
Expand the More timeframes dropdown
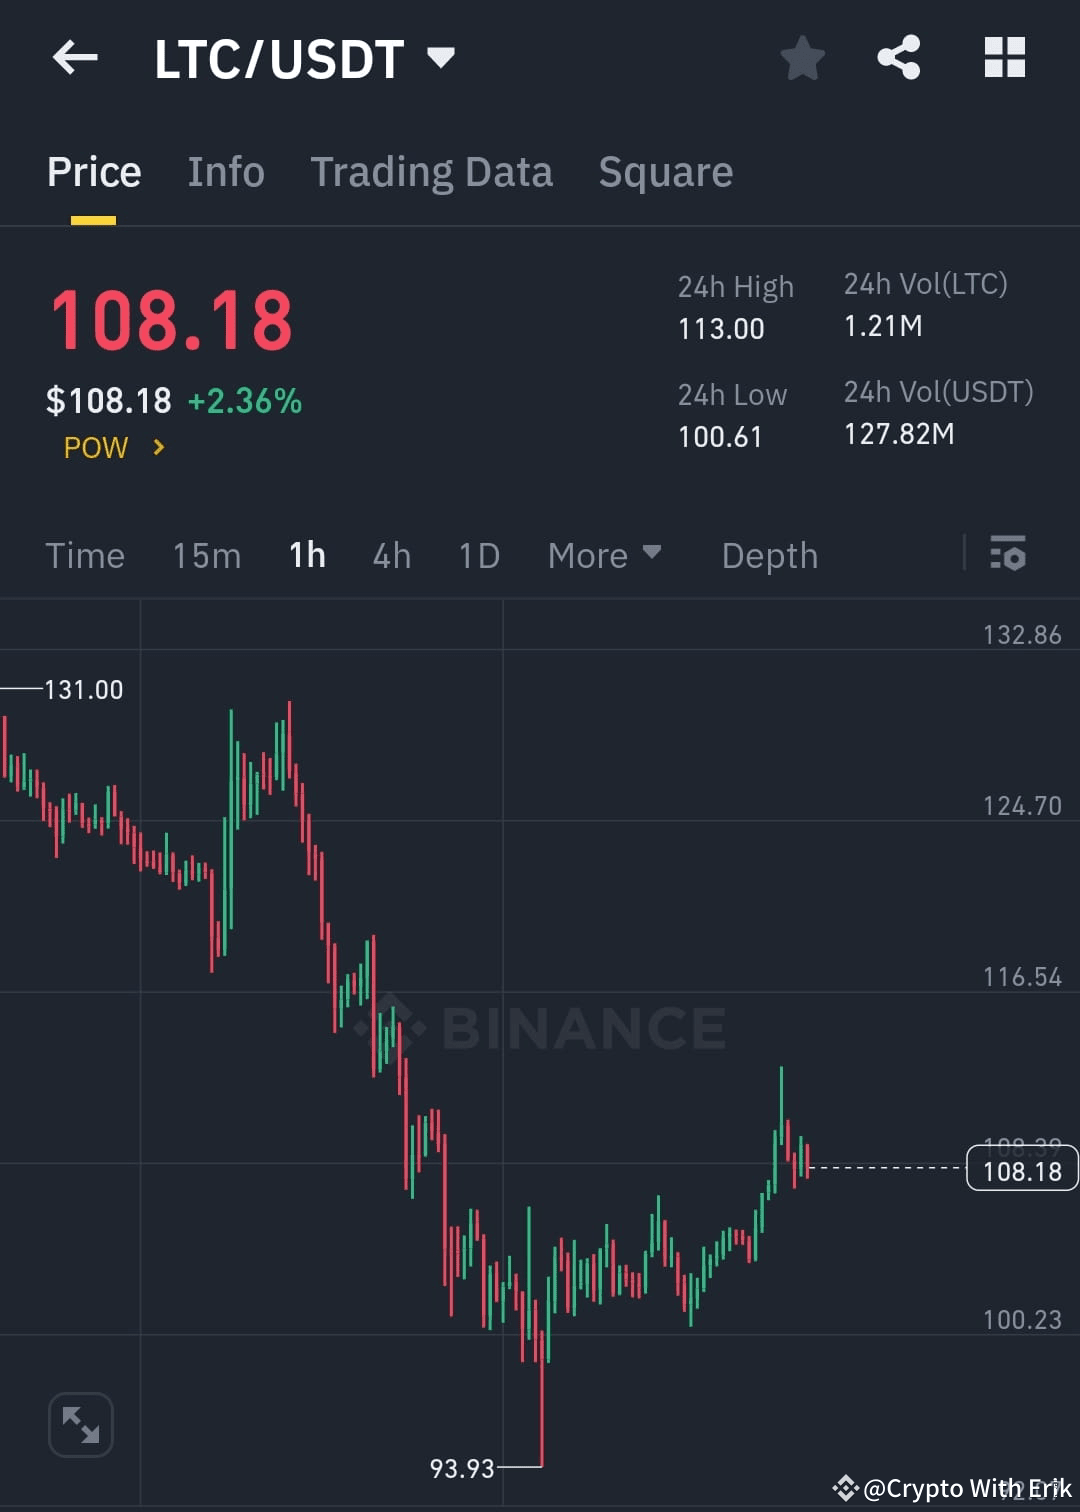pyautogui.click(x=604, y=555)
